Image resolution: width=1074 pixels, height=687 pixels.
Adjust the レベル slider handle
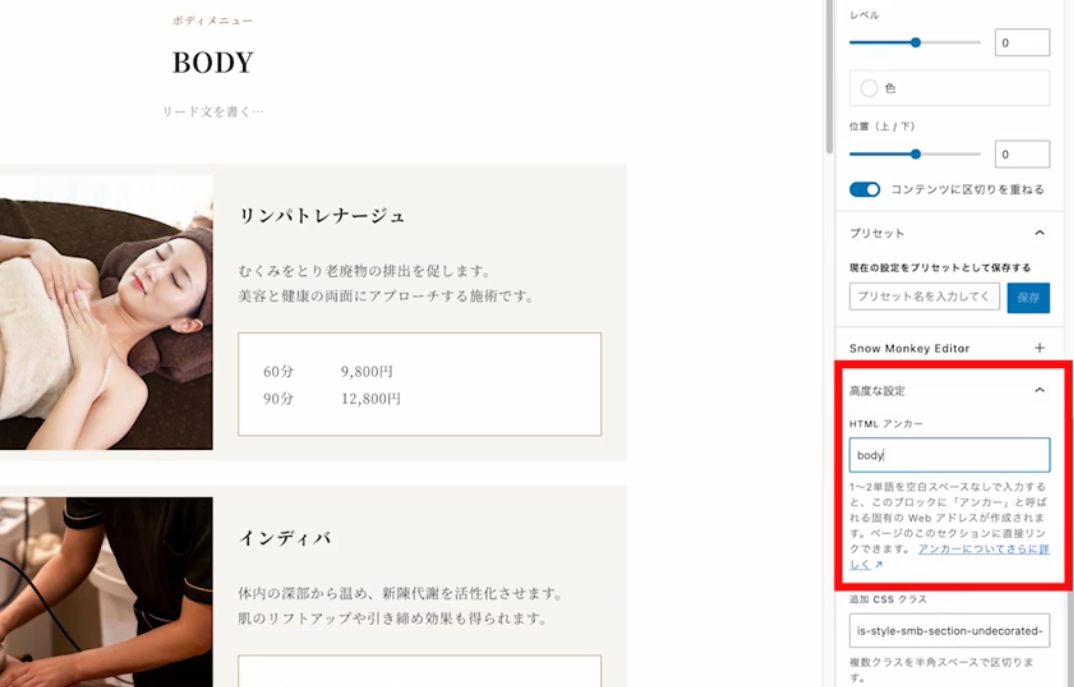tap(915, 42)
